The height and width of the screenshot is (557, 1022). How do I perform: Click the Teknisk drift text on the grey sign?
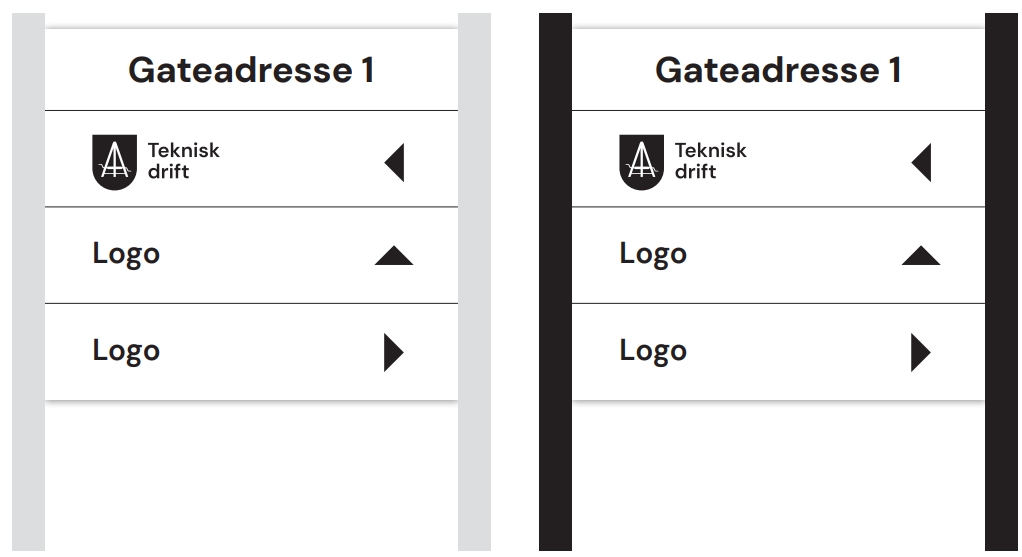coord(184,161)
